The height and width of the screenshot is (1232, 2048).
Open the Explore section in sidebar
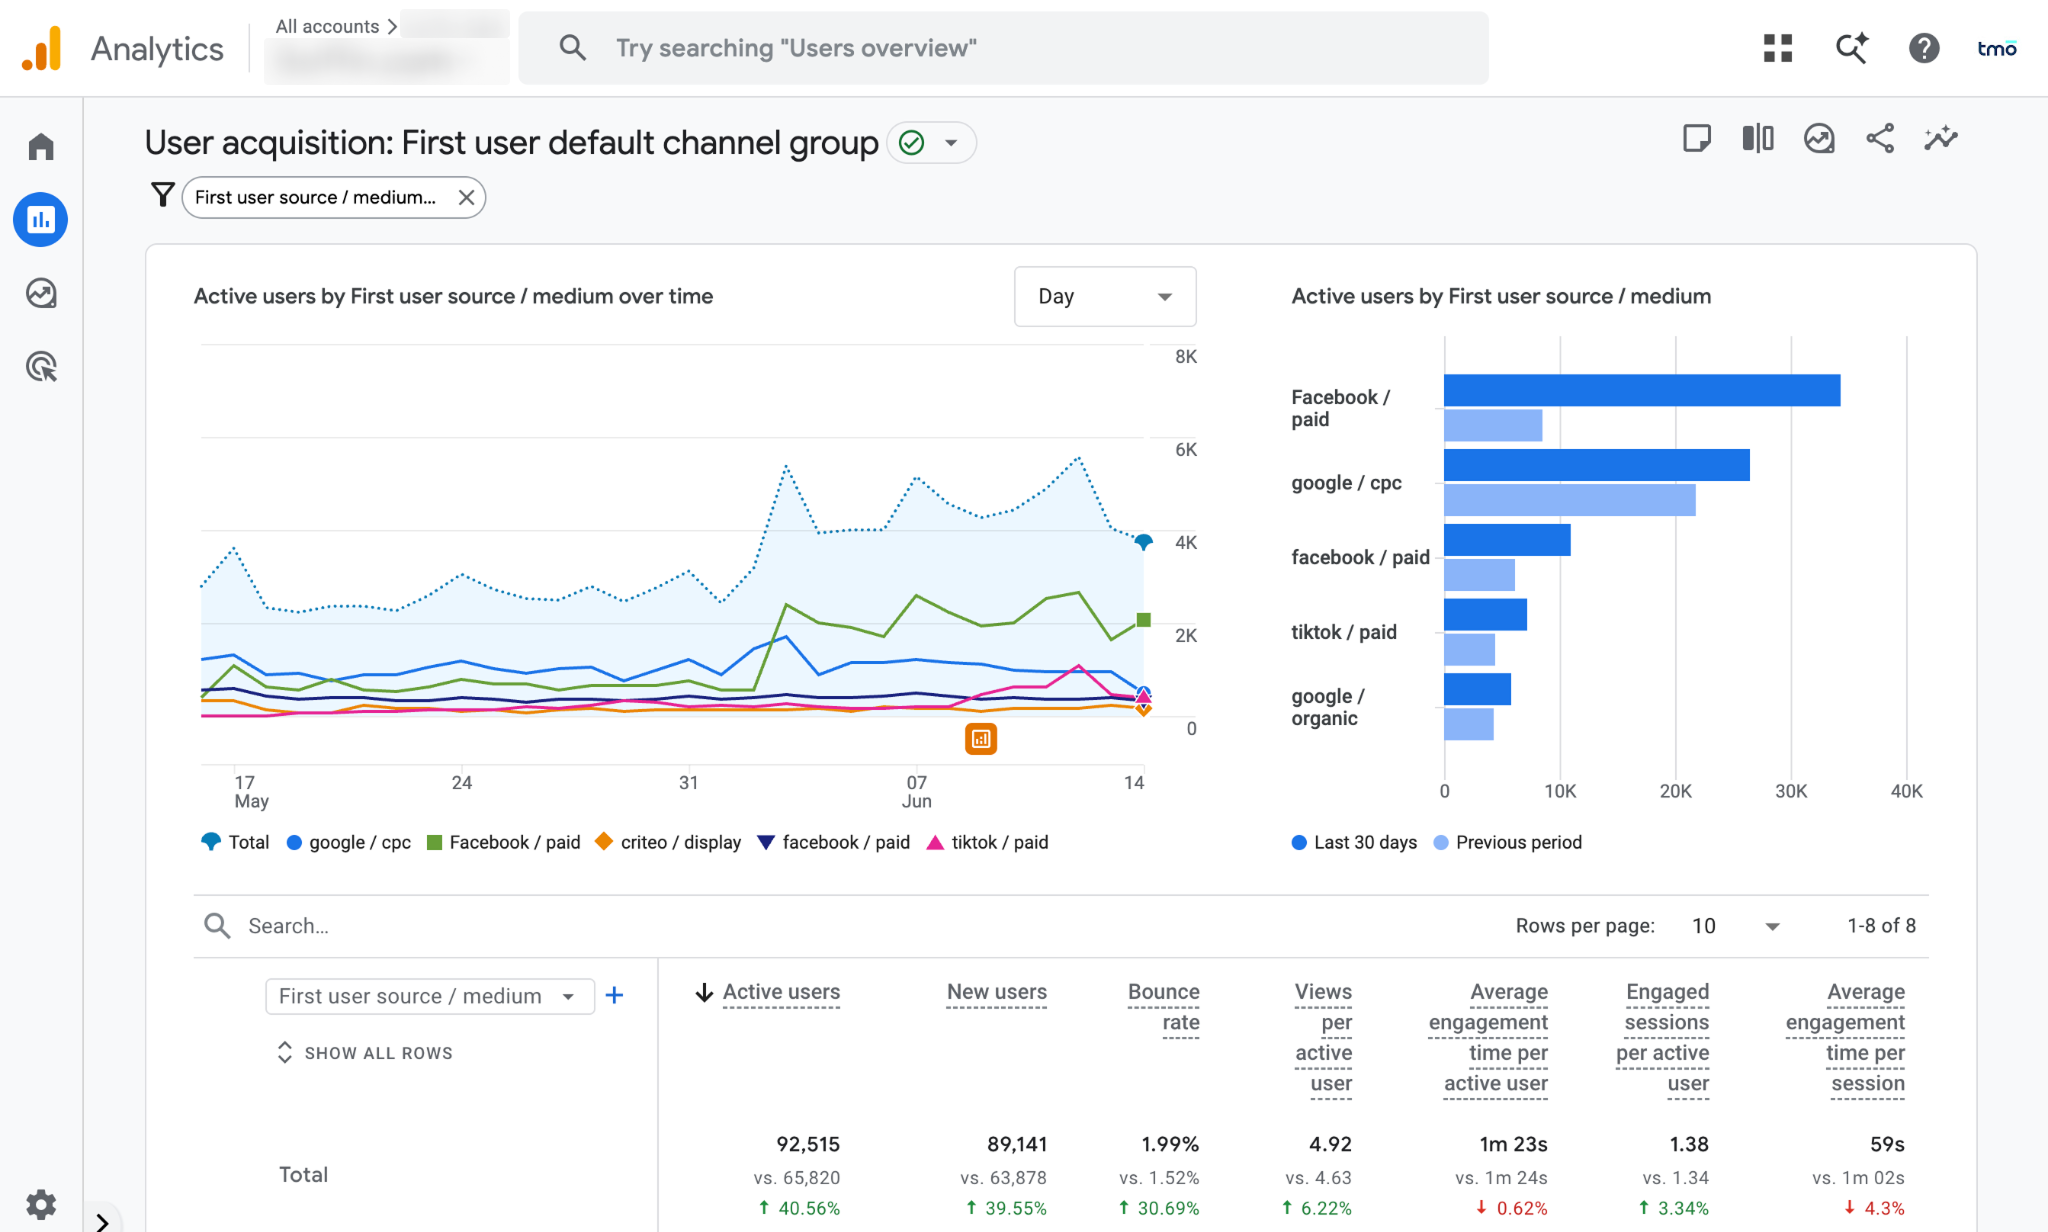(x=41, y=293)
